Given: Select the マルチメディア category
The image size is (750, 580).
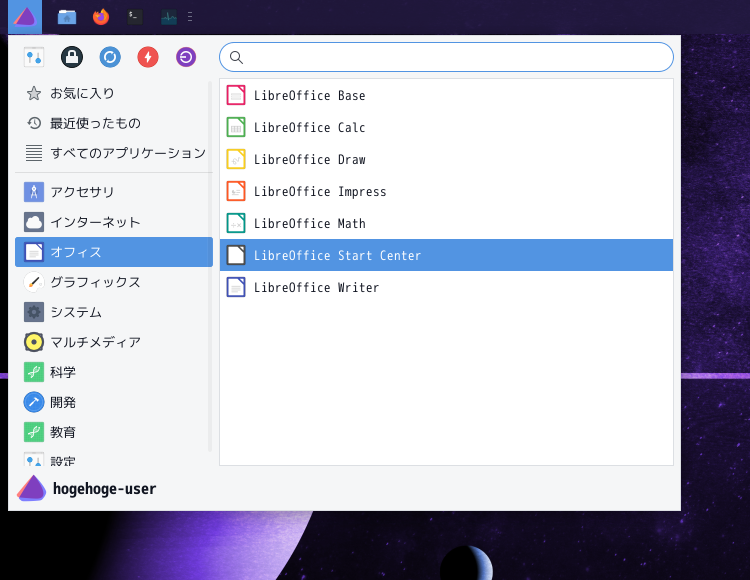Looking at the screenshot, I should point(114,342).
